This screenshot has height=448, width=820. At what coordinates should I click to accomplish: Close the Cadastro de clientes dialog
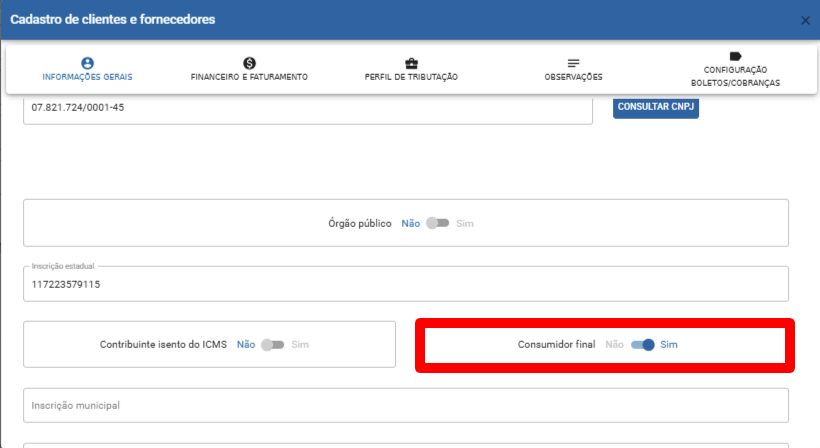click(805, 20)
